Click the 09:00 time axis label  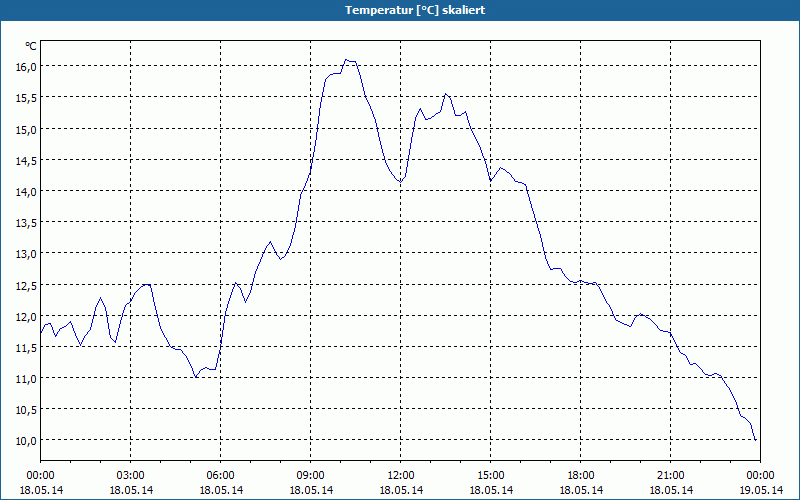[x=311, y=476]
